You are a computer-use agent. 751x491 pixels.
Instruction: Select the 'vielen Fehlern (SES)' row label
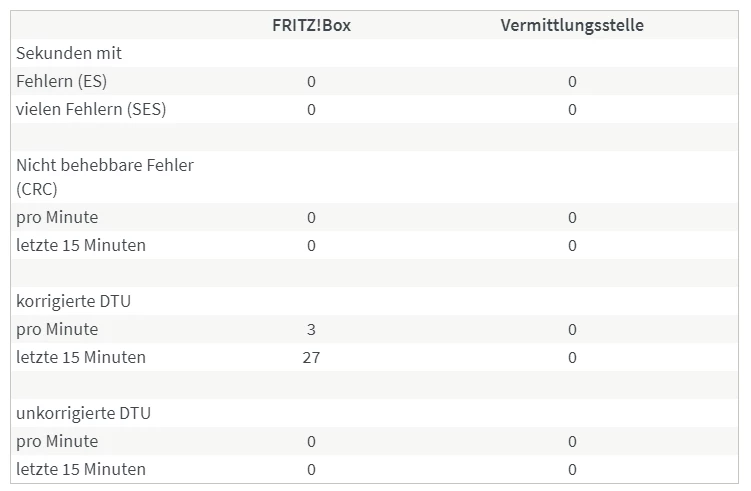pos(91,109)
